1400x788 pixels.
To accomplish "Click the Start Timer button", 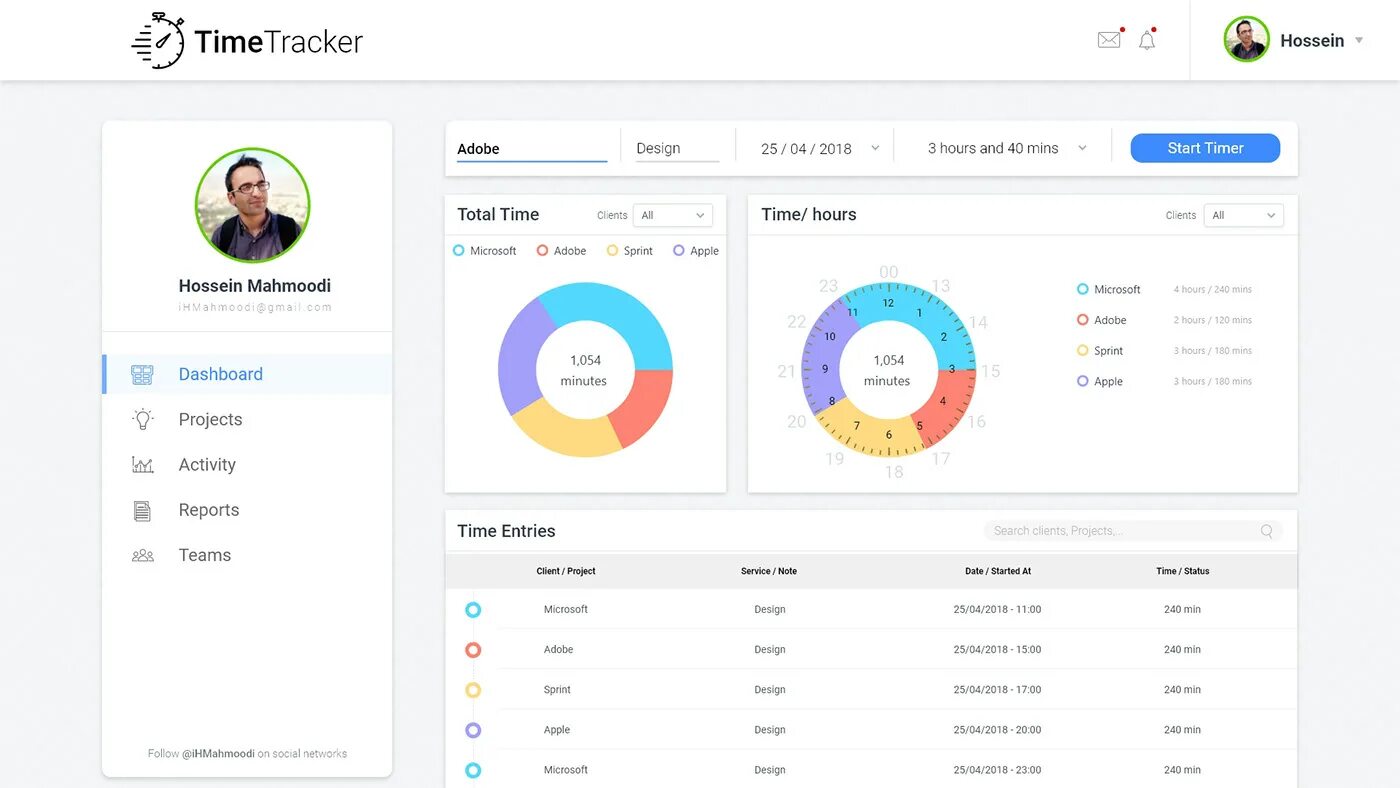I will click(x=1205, y=148).
